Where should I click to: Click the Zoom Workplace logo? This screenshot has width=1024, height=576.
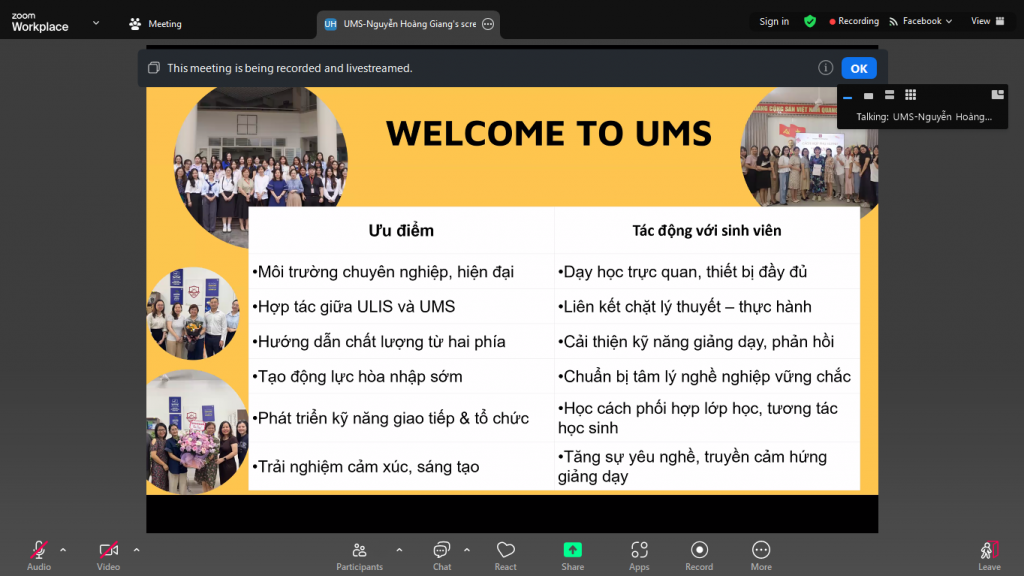tap(40, 22)
